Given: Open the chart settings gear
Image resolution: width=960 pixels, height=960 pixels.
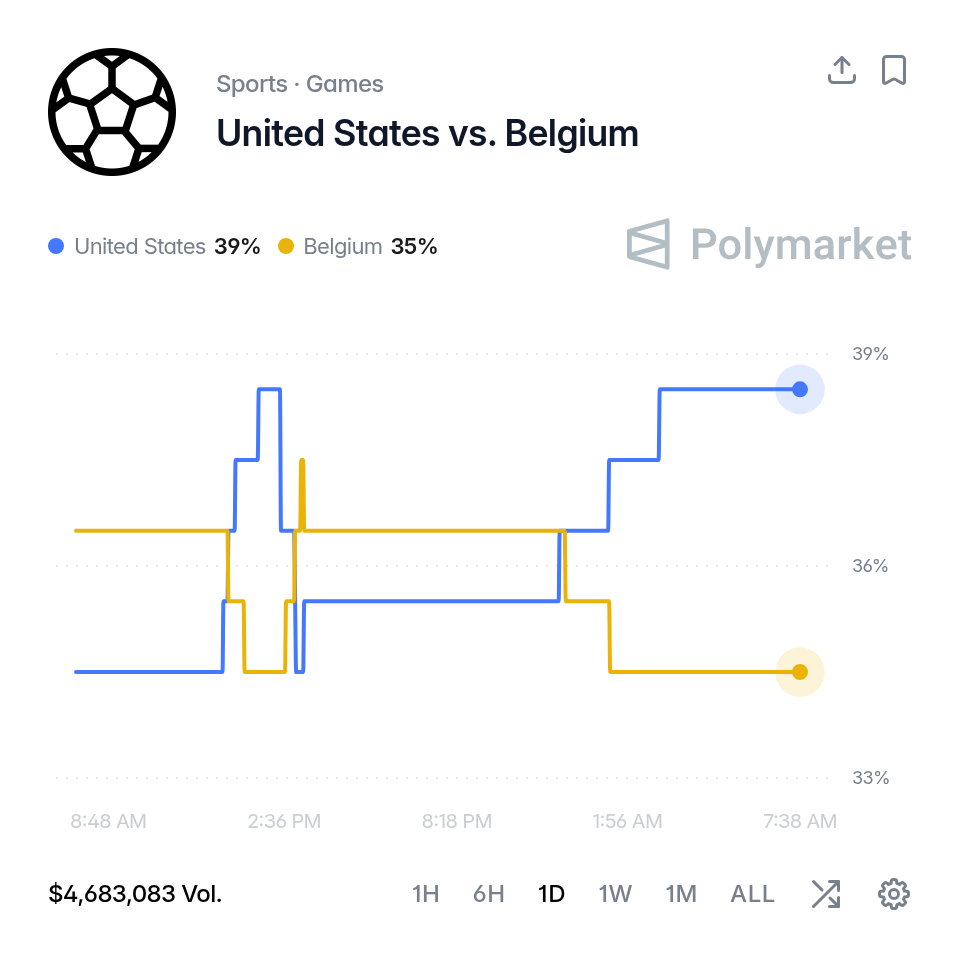Looking at the screenshot, I should (893, 894).
